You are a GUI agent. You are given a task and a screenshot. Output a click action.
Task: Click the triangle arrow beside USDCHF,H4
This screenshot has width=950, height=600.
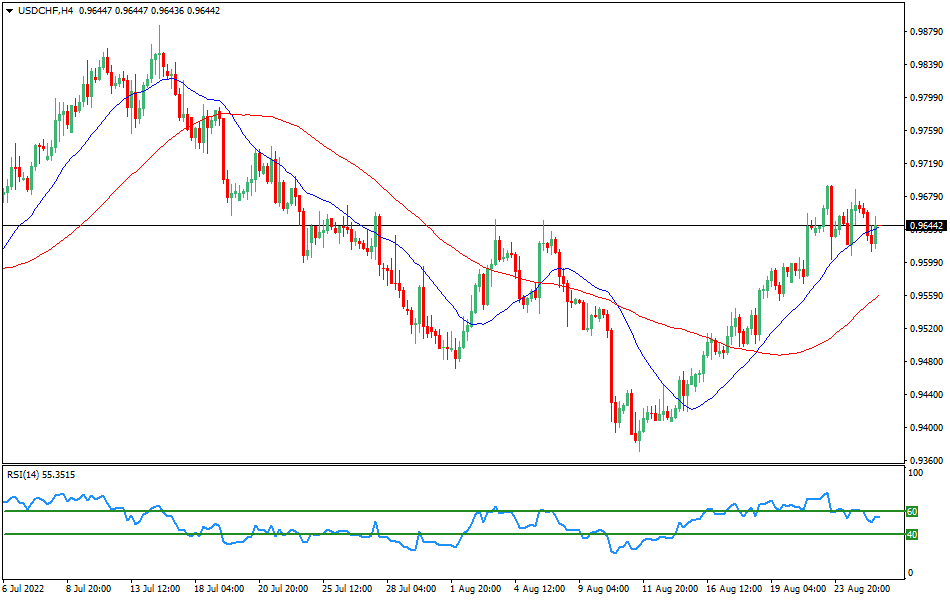[x=9, y=10]
